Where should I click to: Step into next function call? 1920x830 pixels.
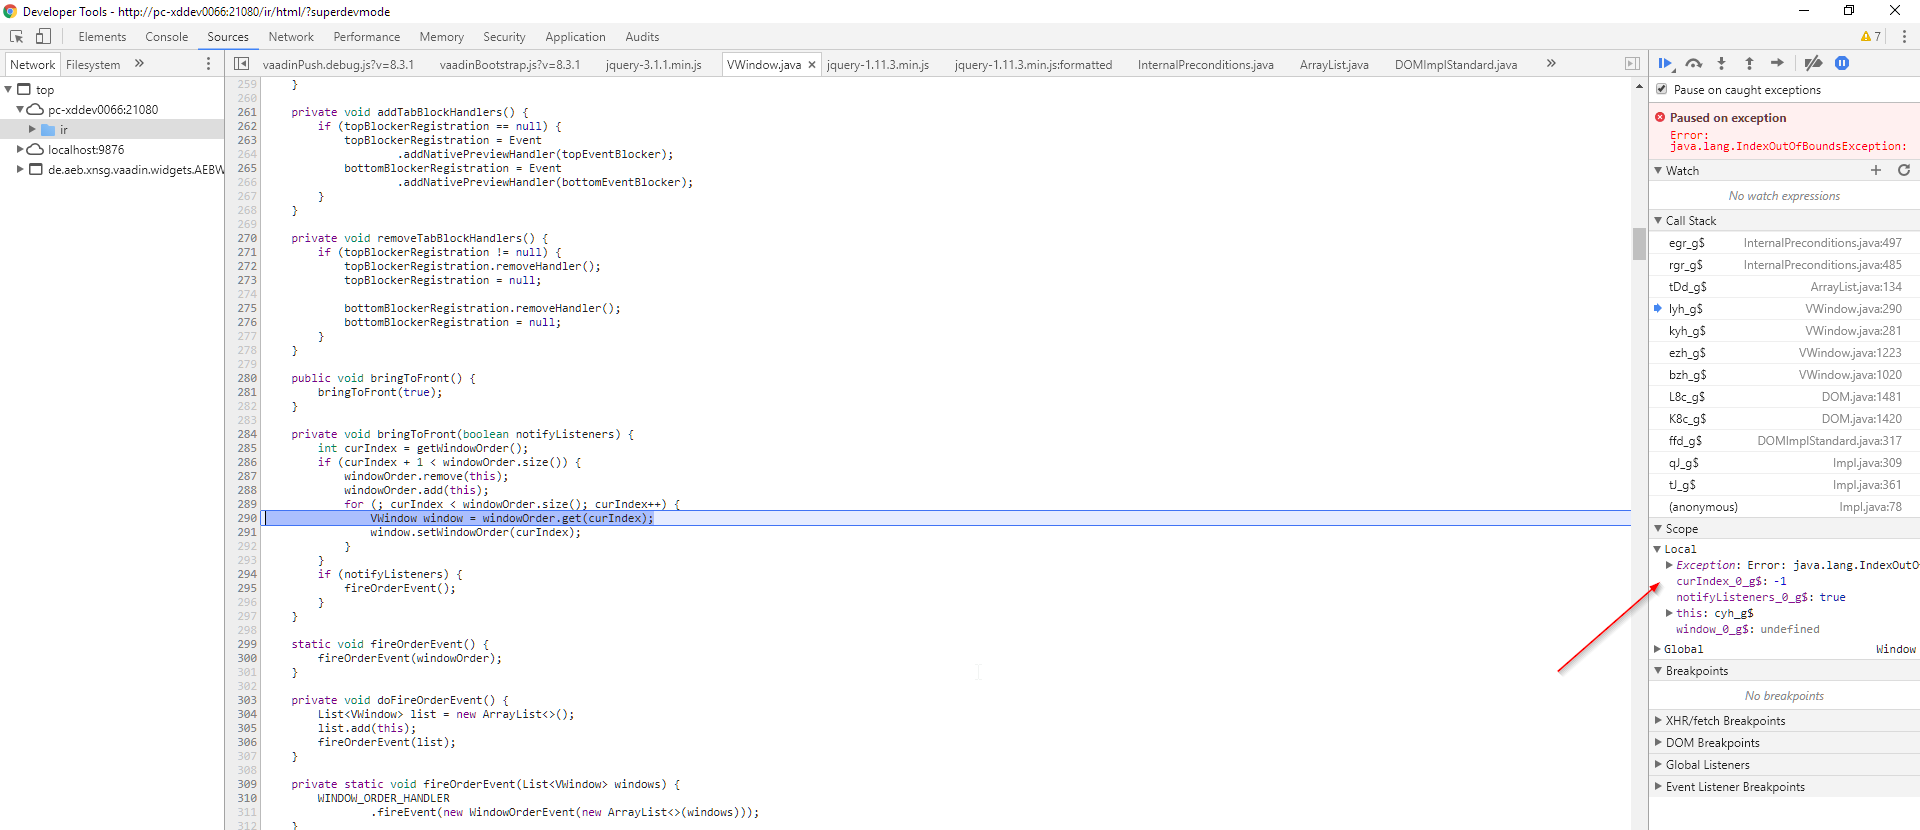click(x=1721, y=63)
